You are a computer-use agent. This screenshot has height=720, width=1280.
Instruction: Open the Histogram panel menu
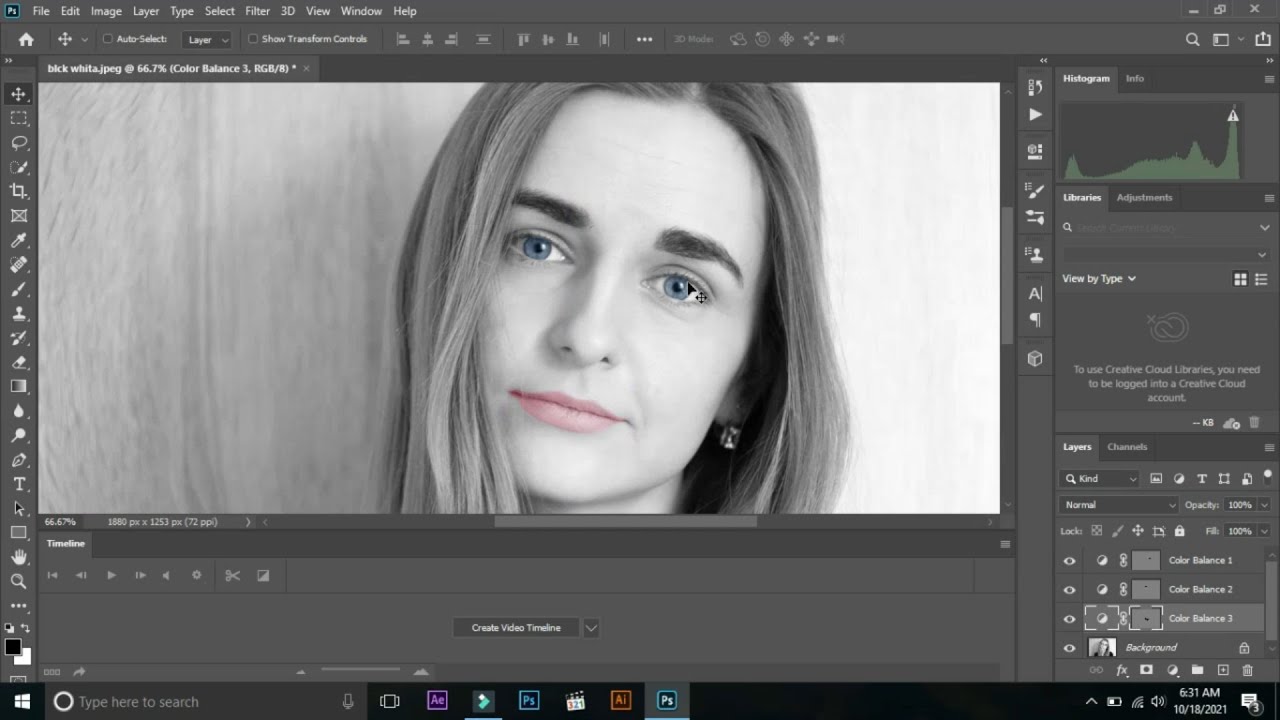click(1269, 79)
